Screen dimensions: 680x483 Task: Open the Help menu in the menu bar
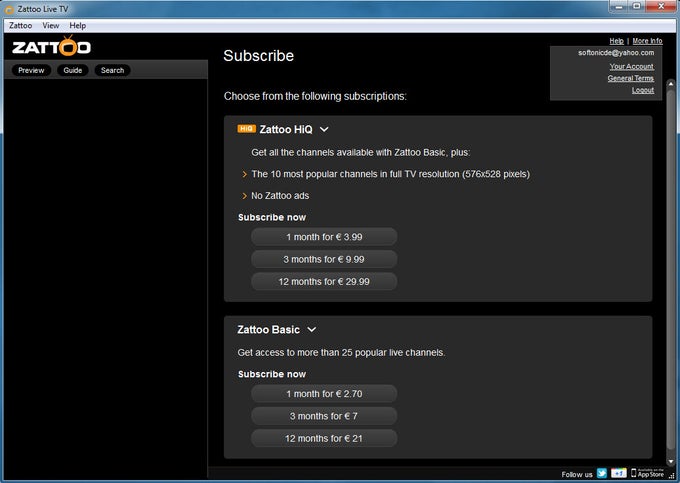78,26
